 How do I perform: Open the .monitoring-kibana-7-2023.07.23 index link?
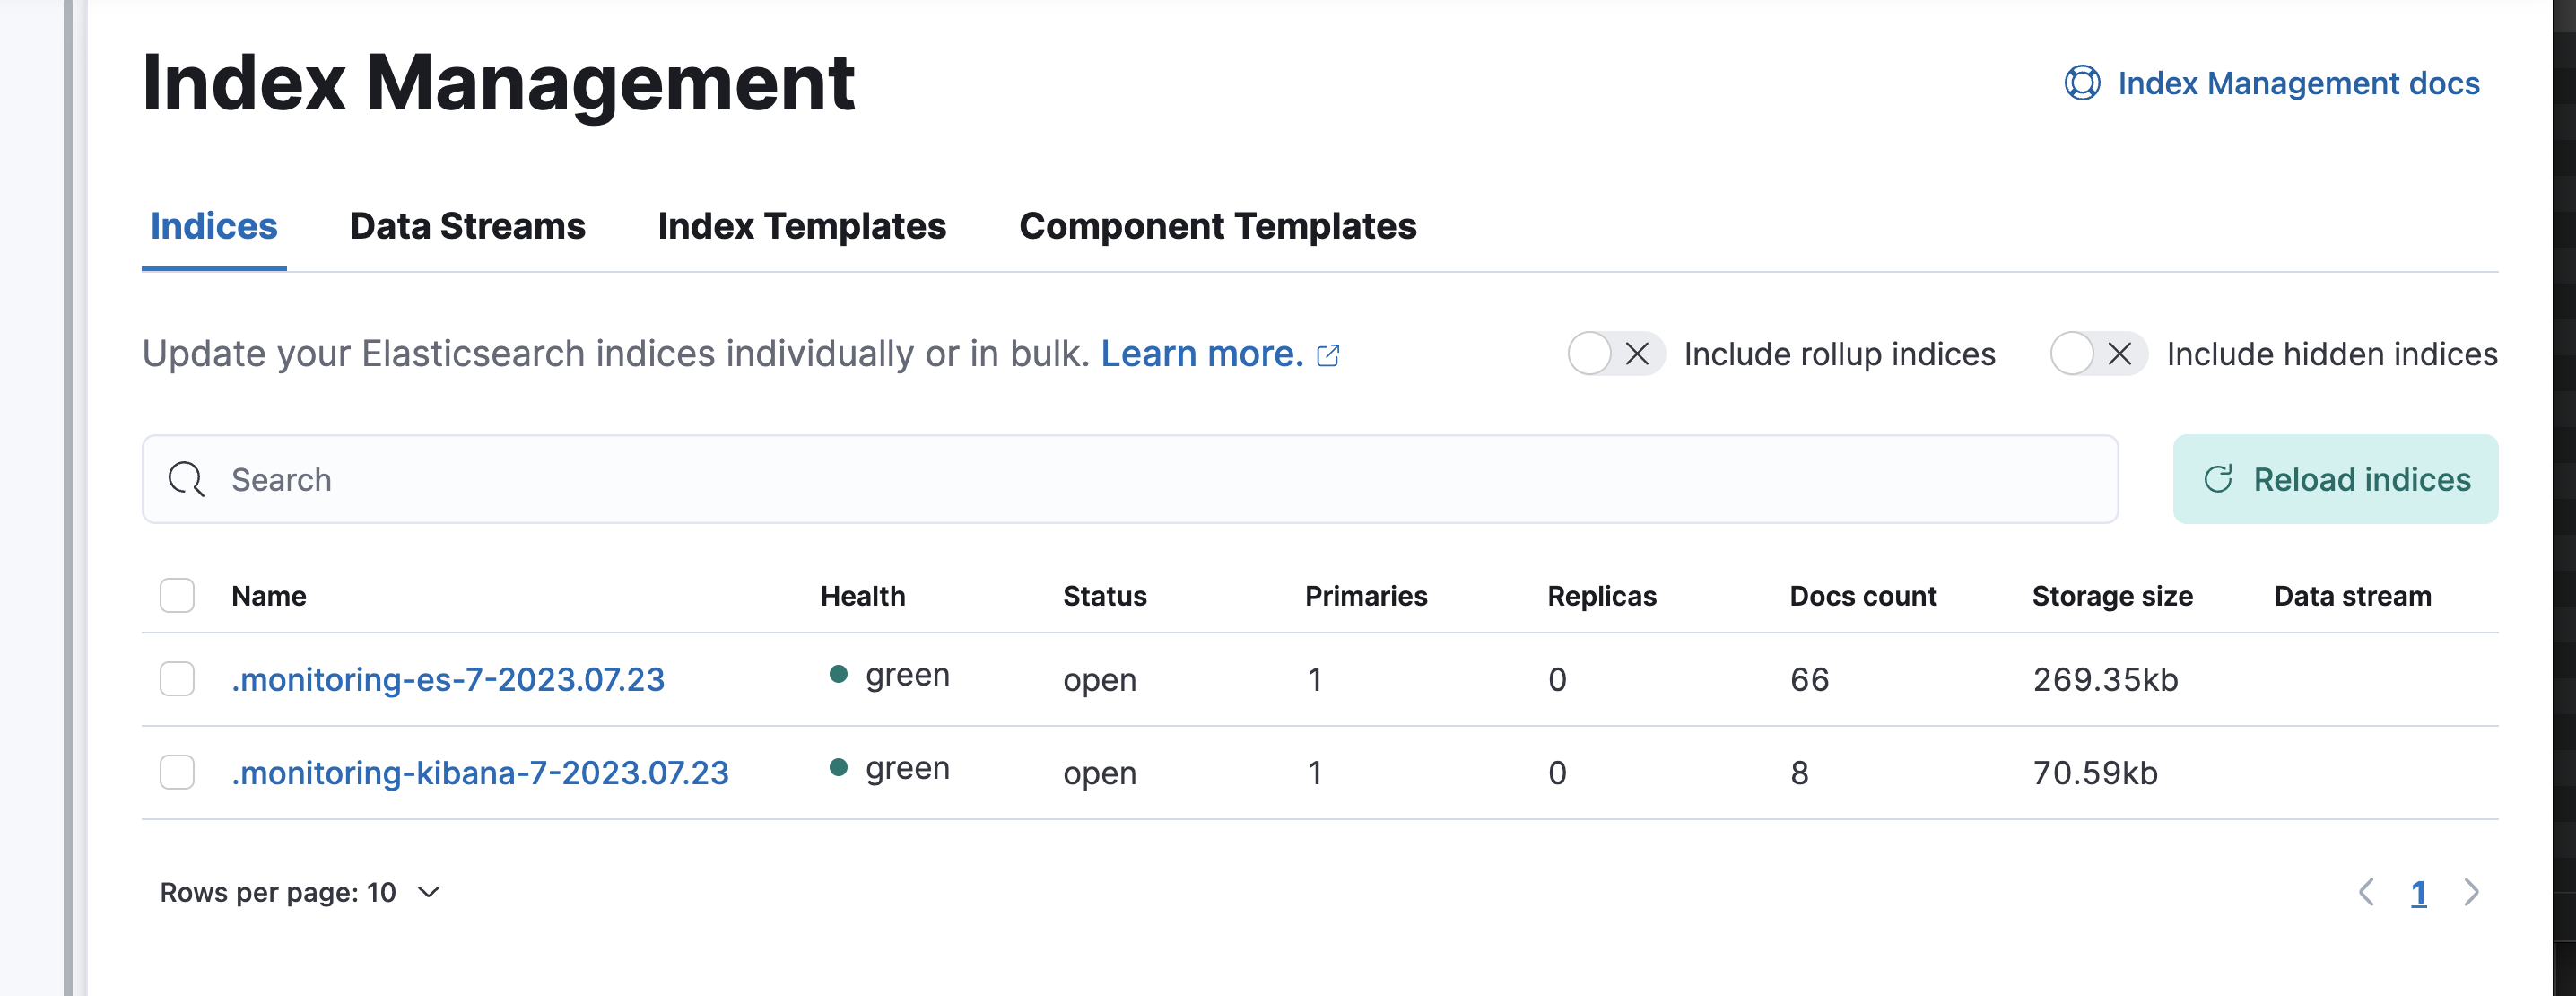tap(480, 773)
